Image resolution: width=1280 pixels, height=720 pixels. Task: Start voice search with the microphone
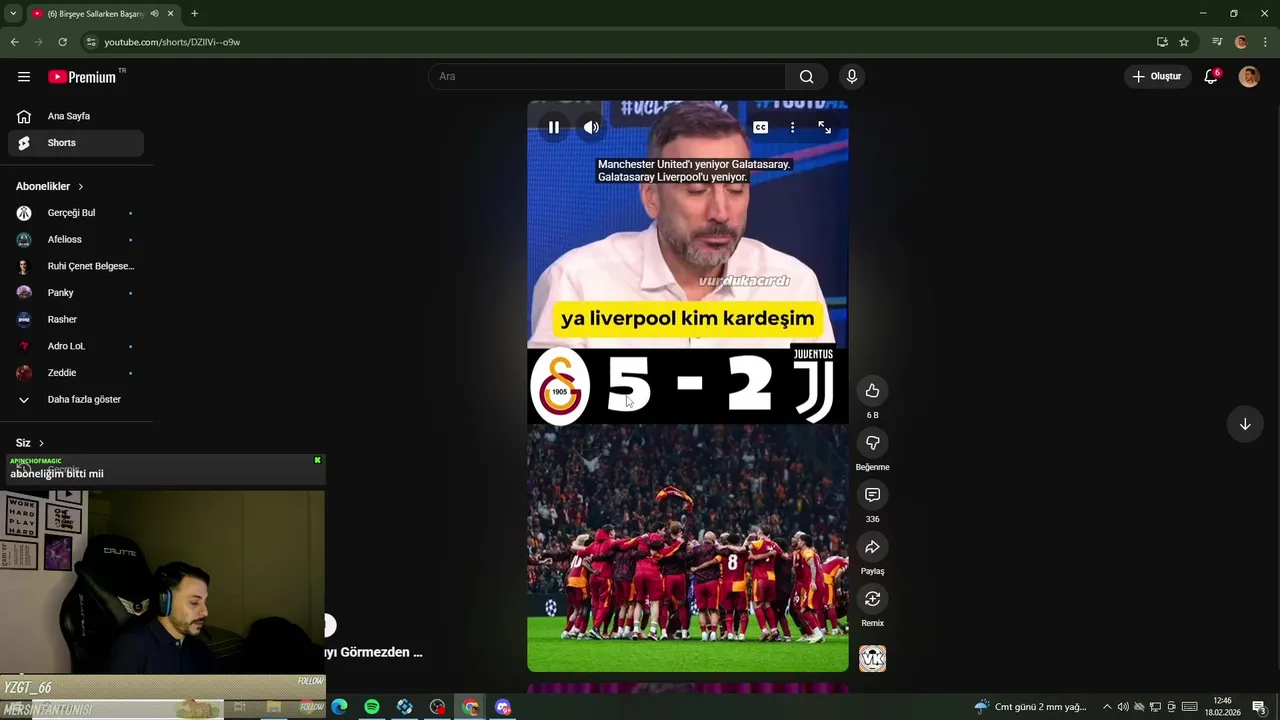pyautogui.click(x=852, y=77)
